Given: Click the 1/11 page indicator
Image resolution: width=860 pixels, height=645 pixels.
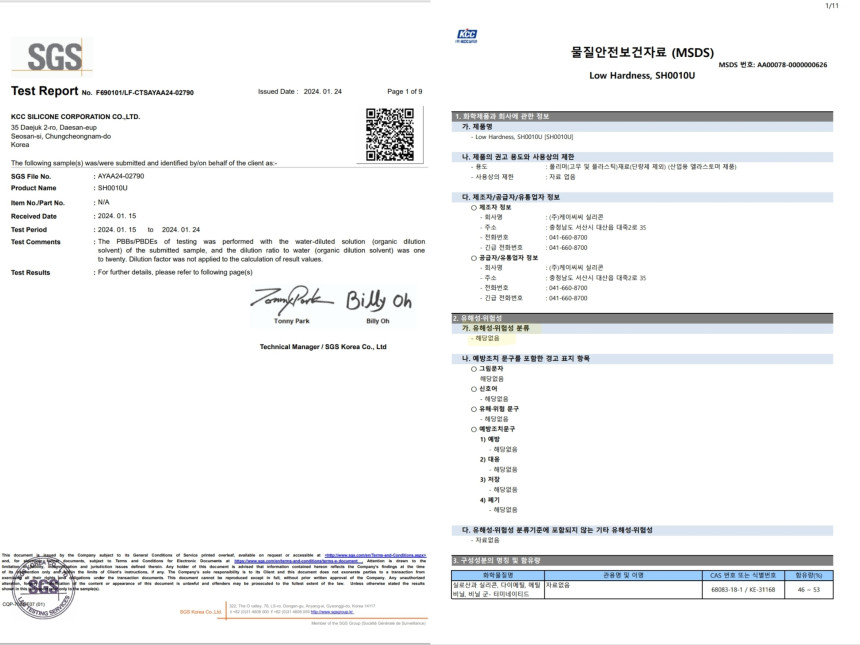Looking at the screenshot, I should coord(831,6).
